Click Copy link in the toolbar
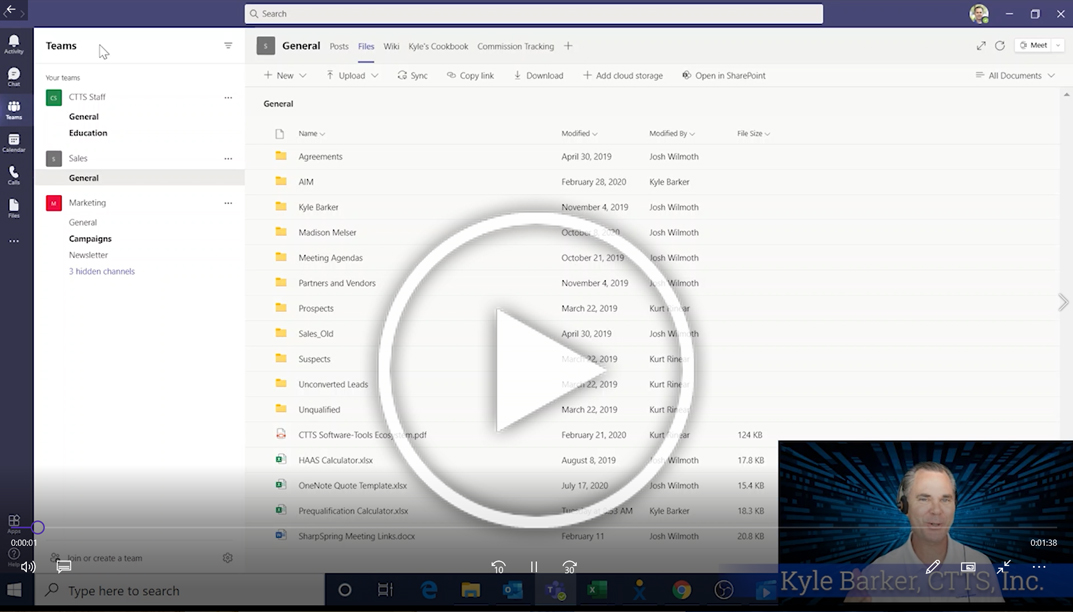Image resolution: width=1073 pixels, height=612 pixels. (470, 75)
